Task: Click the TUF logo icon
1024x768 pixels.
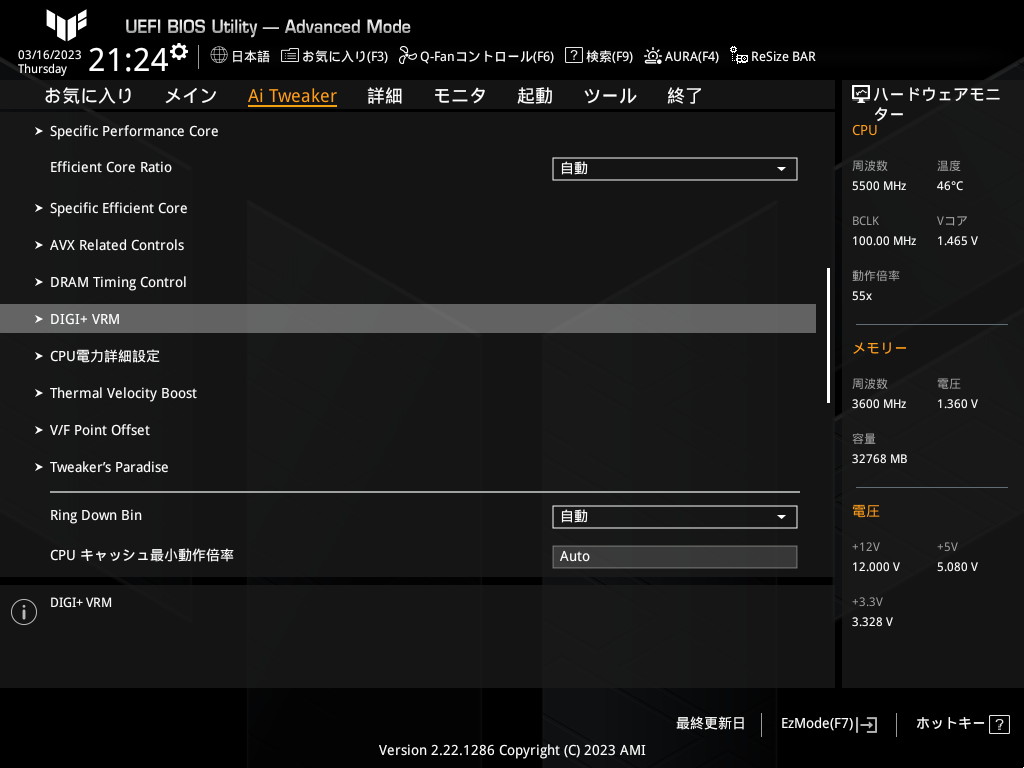Action: [x=66, y=25]
